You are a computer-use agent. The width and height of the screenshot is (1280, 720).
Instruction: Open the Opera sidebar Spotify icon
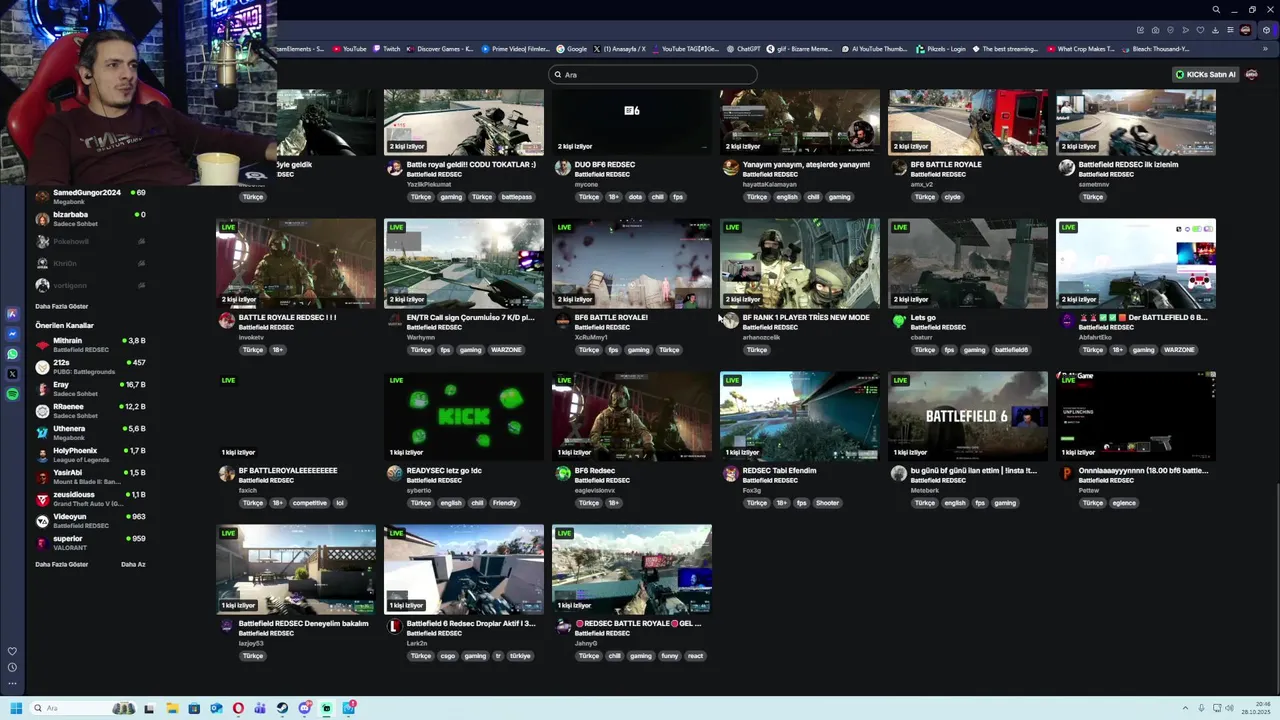(x=12, y=394)
